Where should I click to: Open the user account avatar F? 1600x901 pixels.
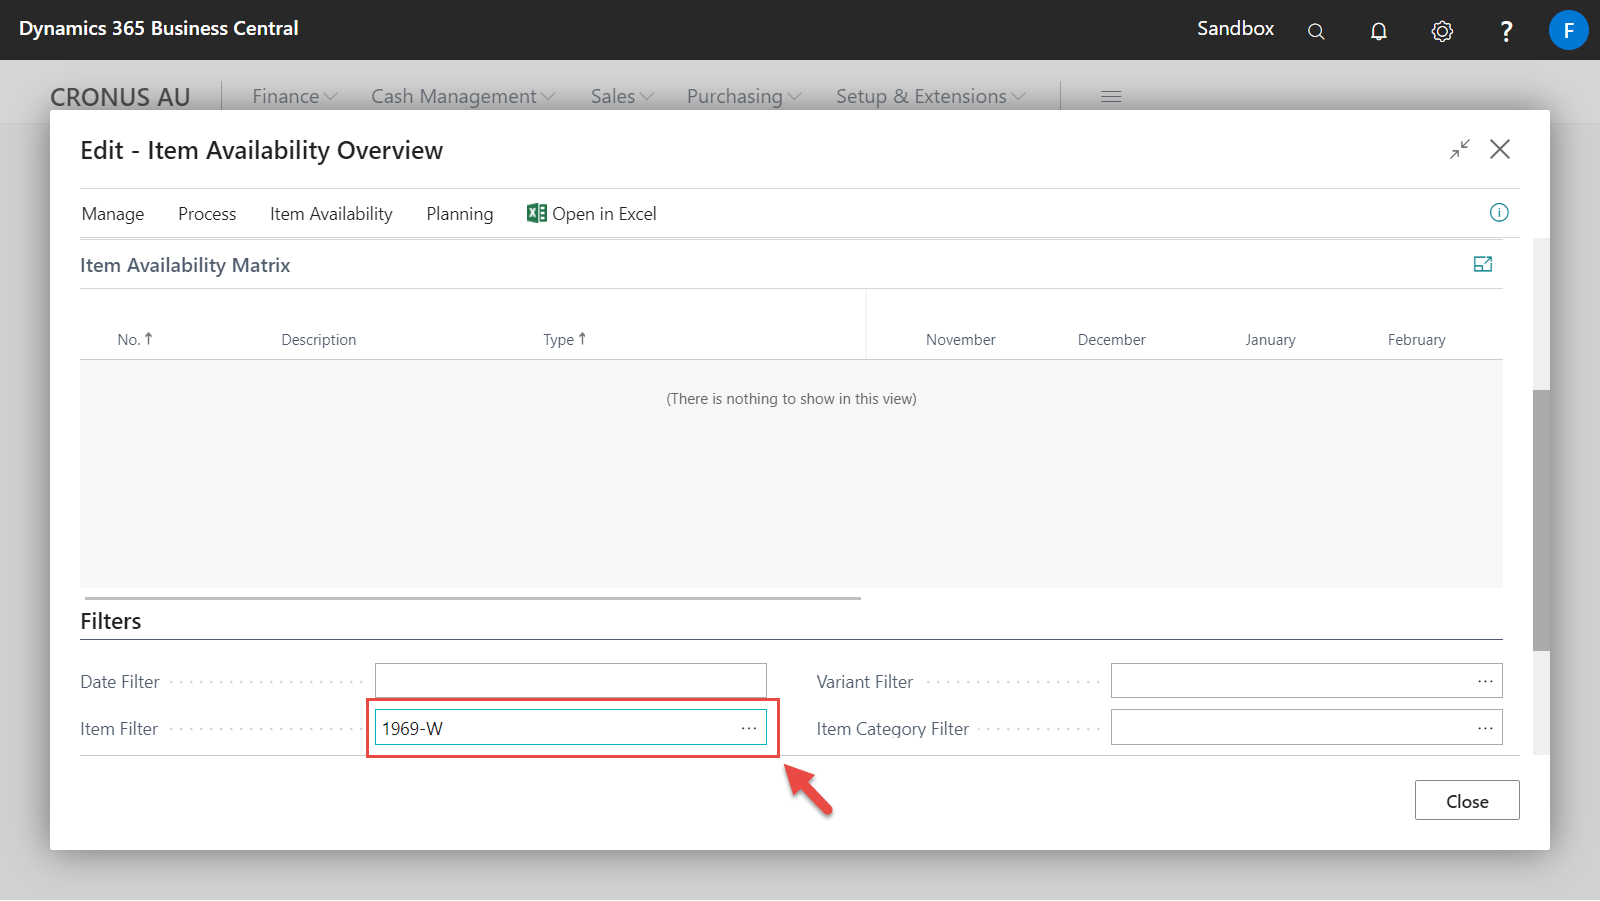click(x=1568, y=30)
